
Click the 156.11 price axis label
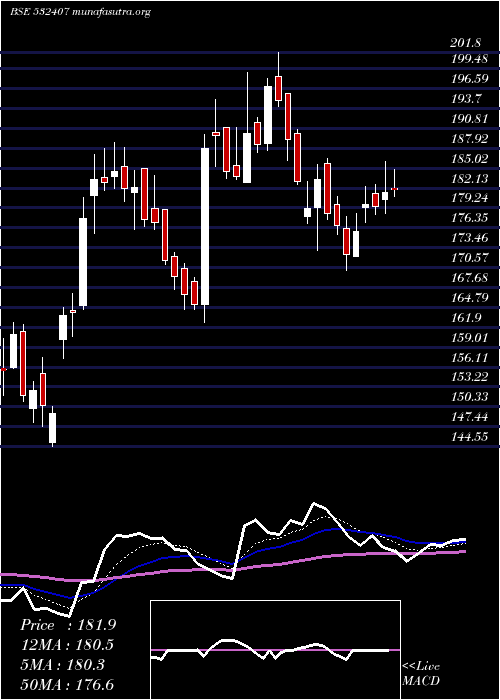[468, 357]
